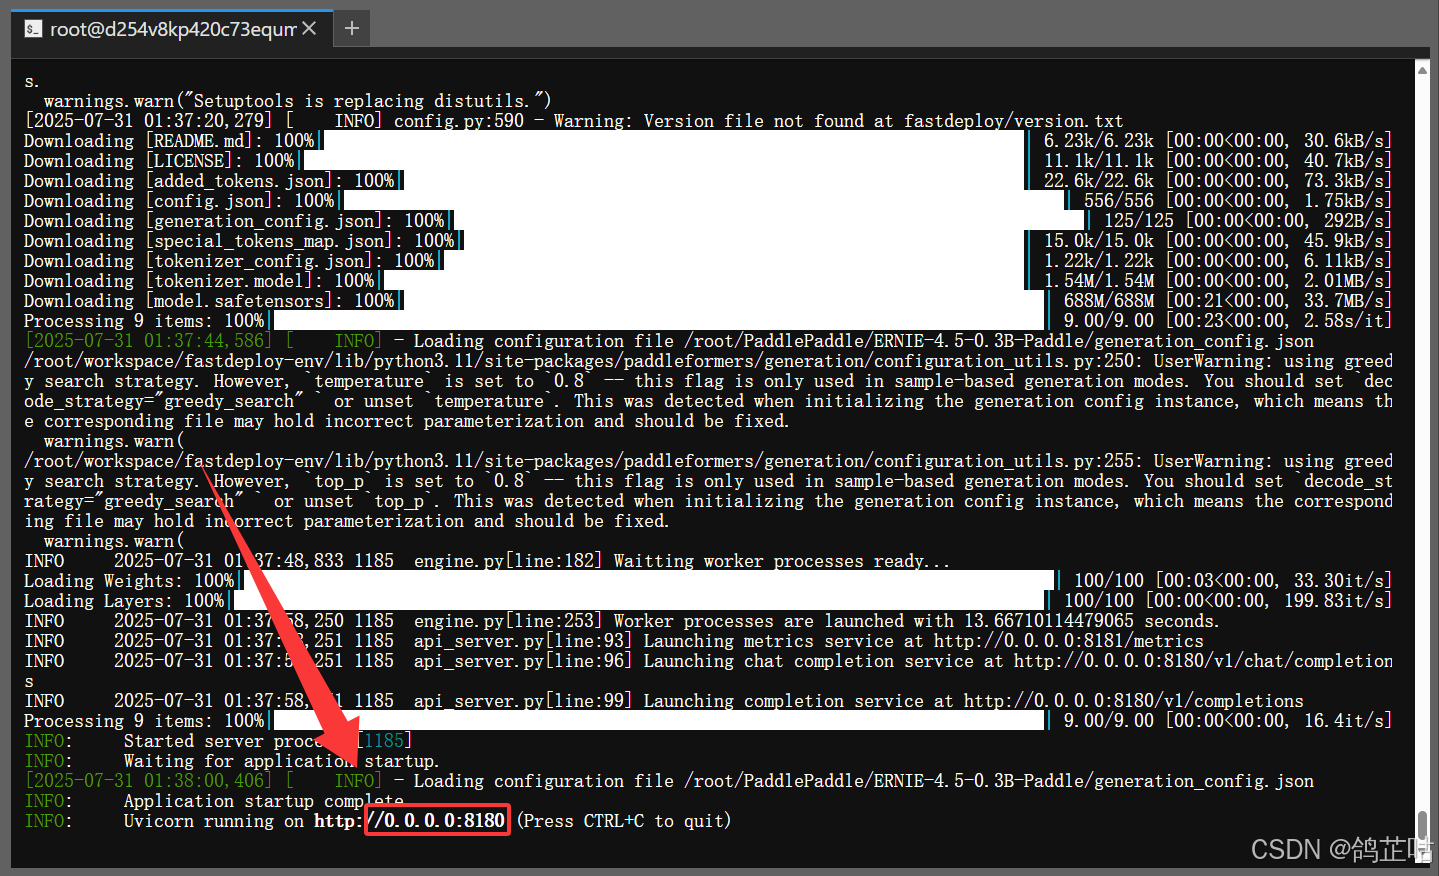Image resolution: width=1439 pixels, height=876 pixels.
Task: Click the /v1/chat/completion service URL
Action: pyautogui.click(x=1202, y=661)
